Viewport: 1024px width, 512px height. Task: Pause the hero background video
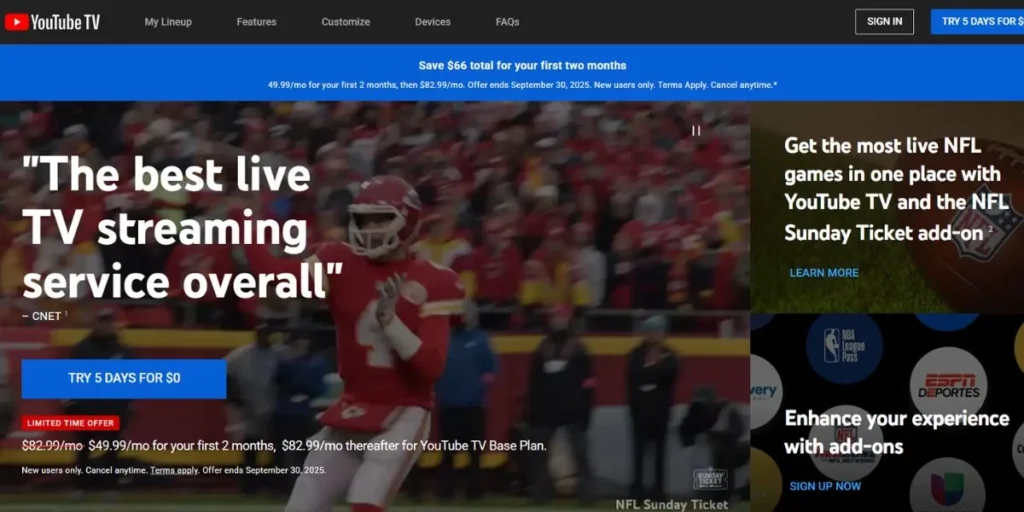point(696,130)
